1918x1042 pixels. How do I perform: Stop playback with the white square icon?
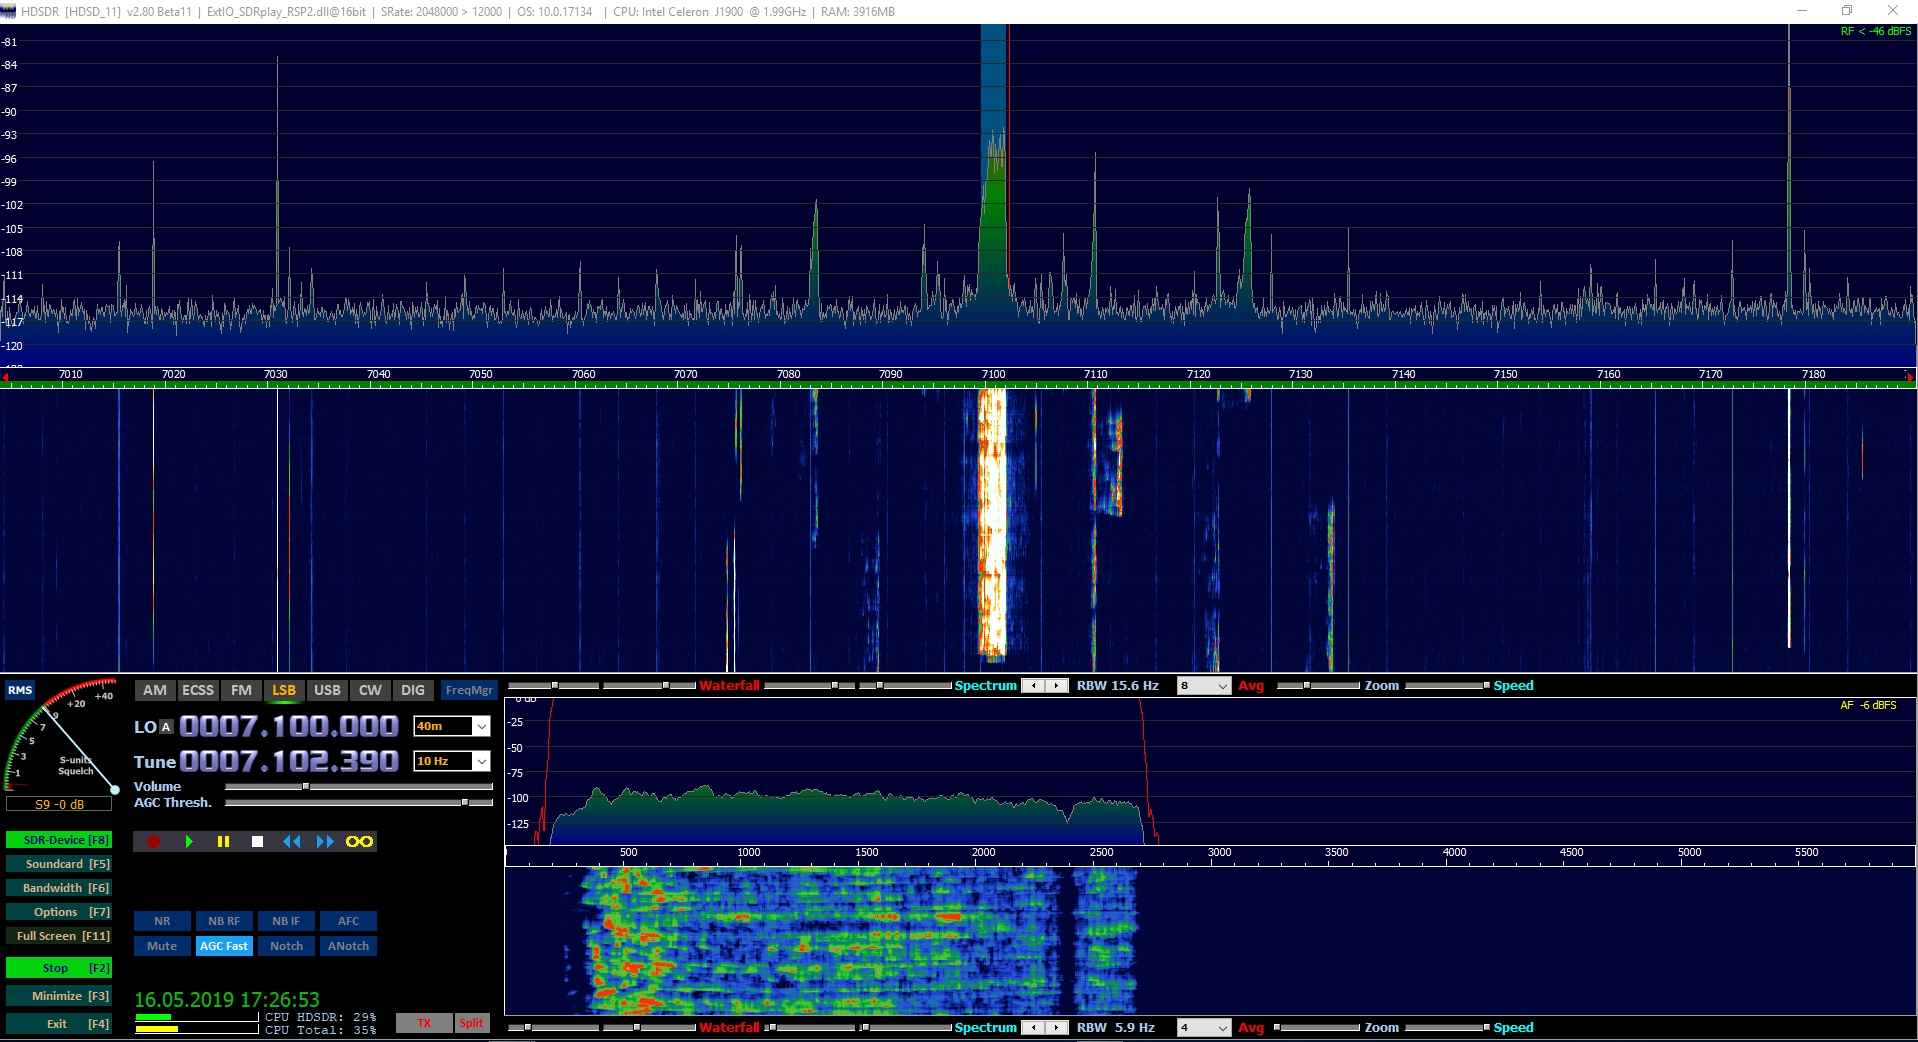tap(257, 842)
